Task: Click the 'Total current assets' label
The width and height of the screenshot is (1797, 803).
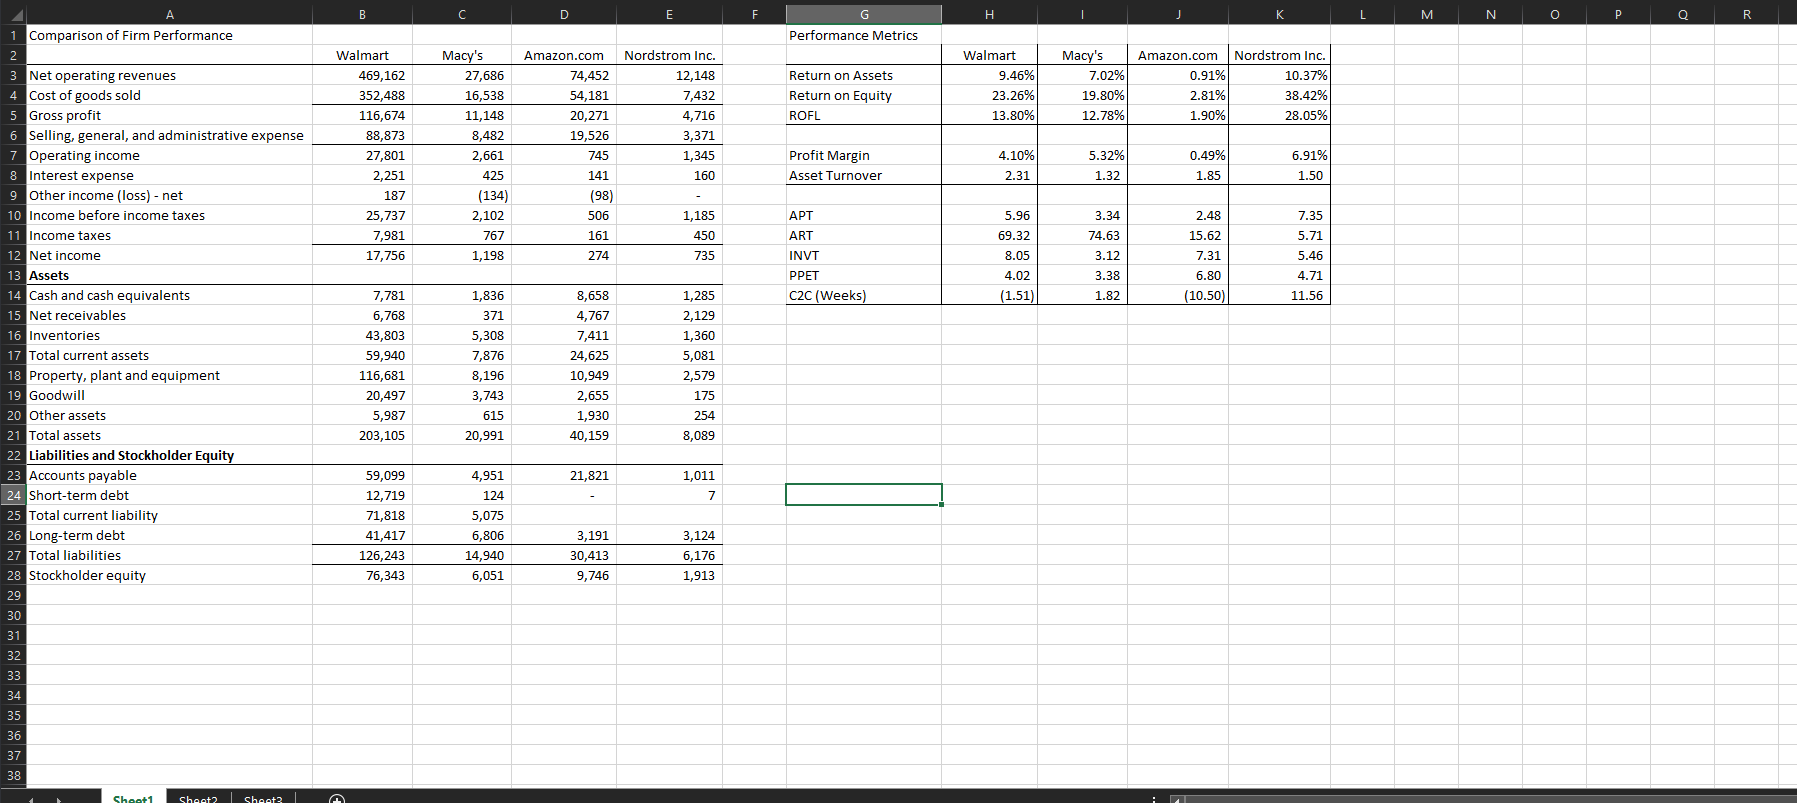Action: (x=169, y=355)
